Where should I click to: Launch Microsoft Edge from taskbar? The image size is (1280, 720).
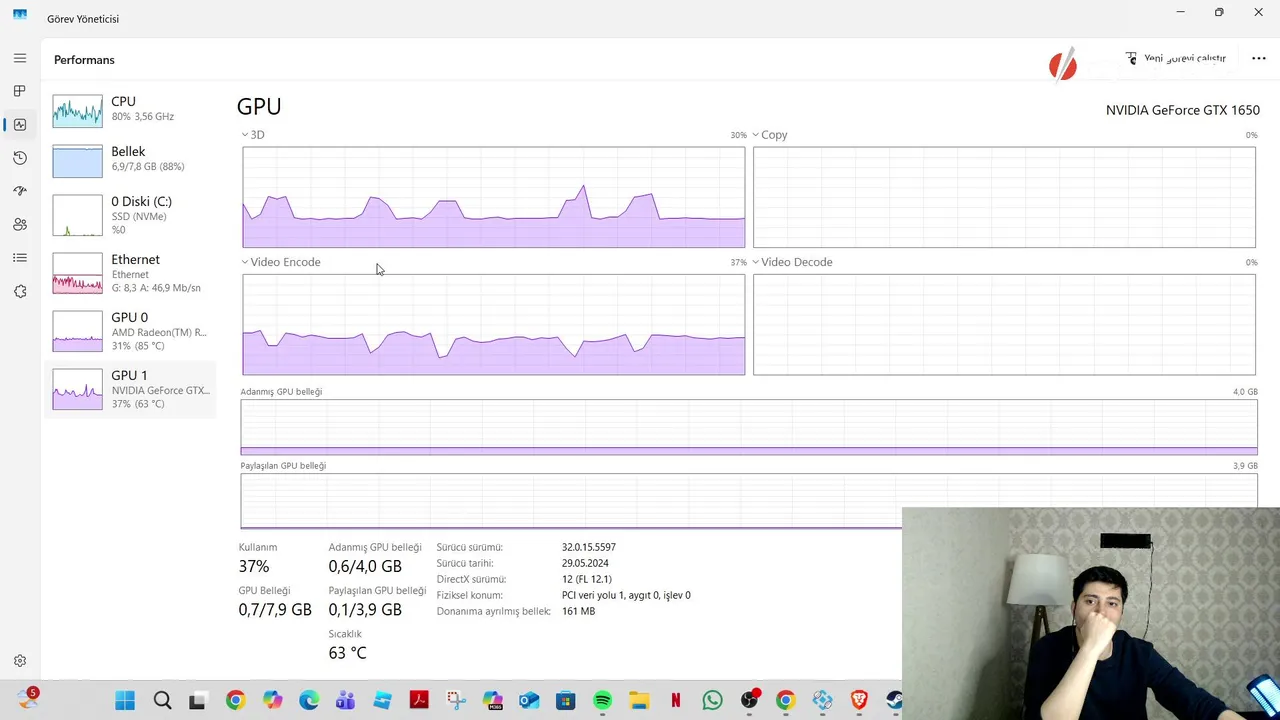point(308,701)
